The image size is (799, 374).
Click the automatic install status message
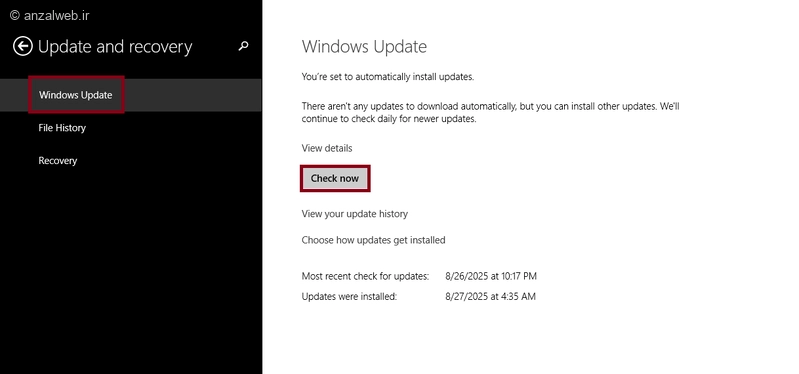pyautogui.click(x=388, y=77)
